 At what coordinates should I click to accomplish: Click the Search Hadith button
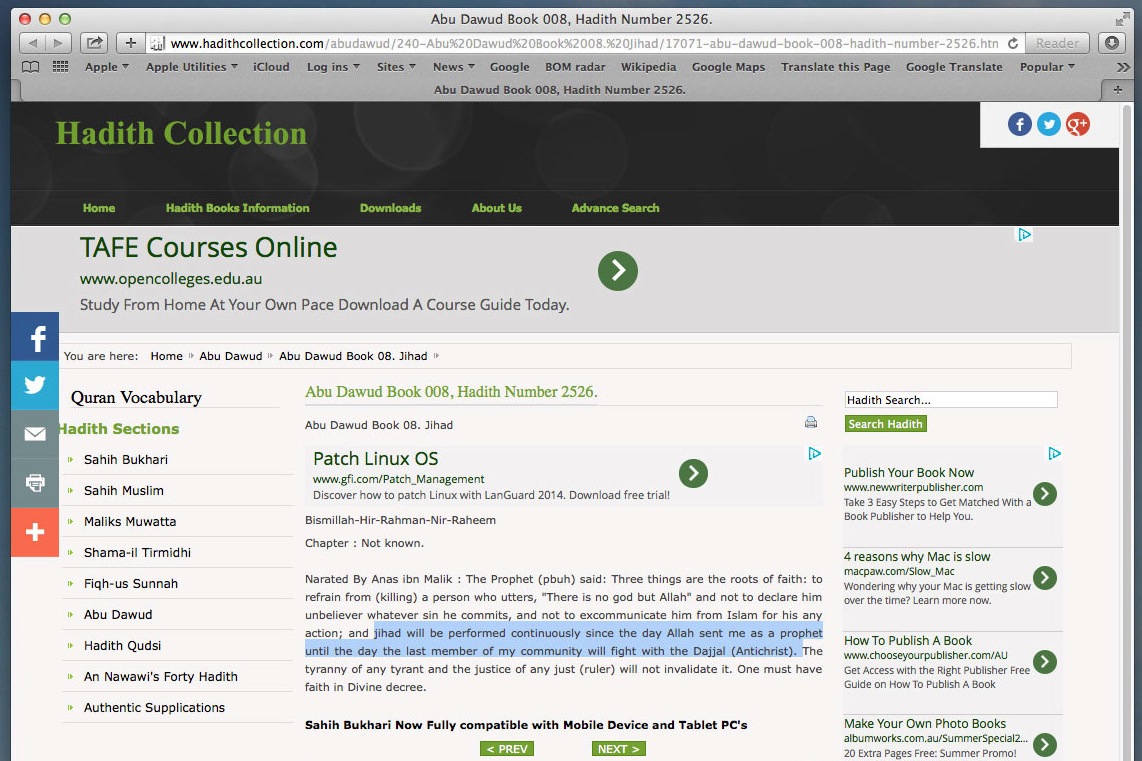[x=886, y=424]
